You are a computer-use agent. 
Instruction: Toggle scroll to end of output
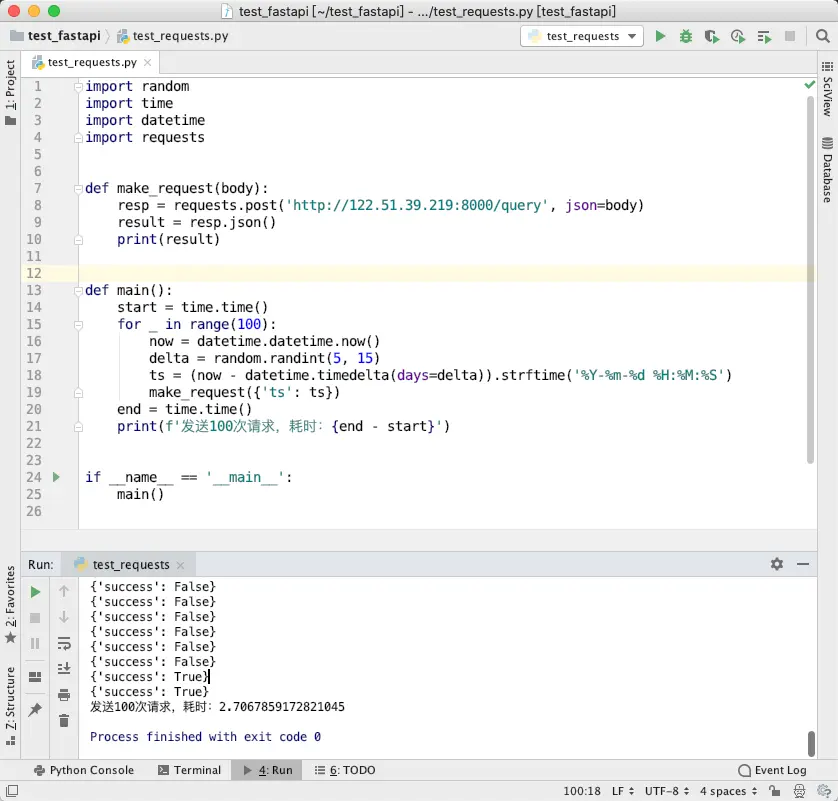64,668
